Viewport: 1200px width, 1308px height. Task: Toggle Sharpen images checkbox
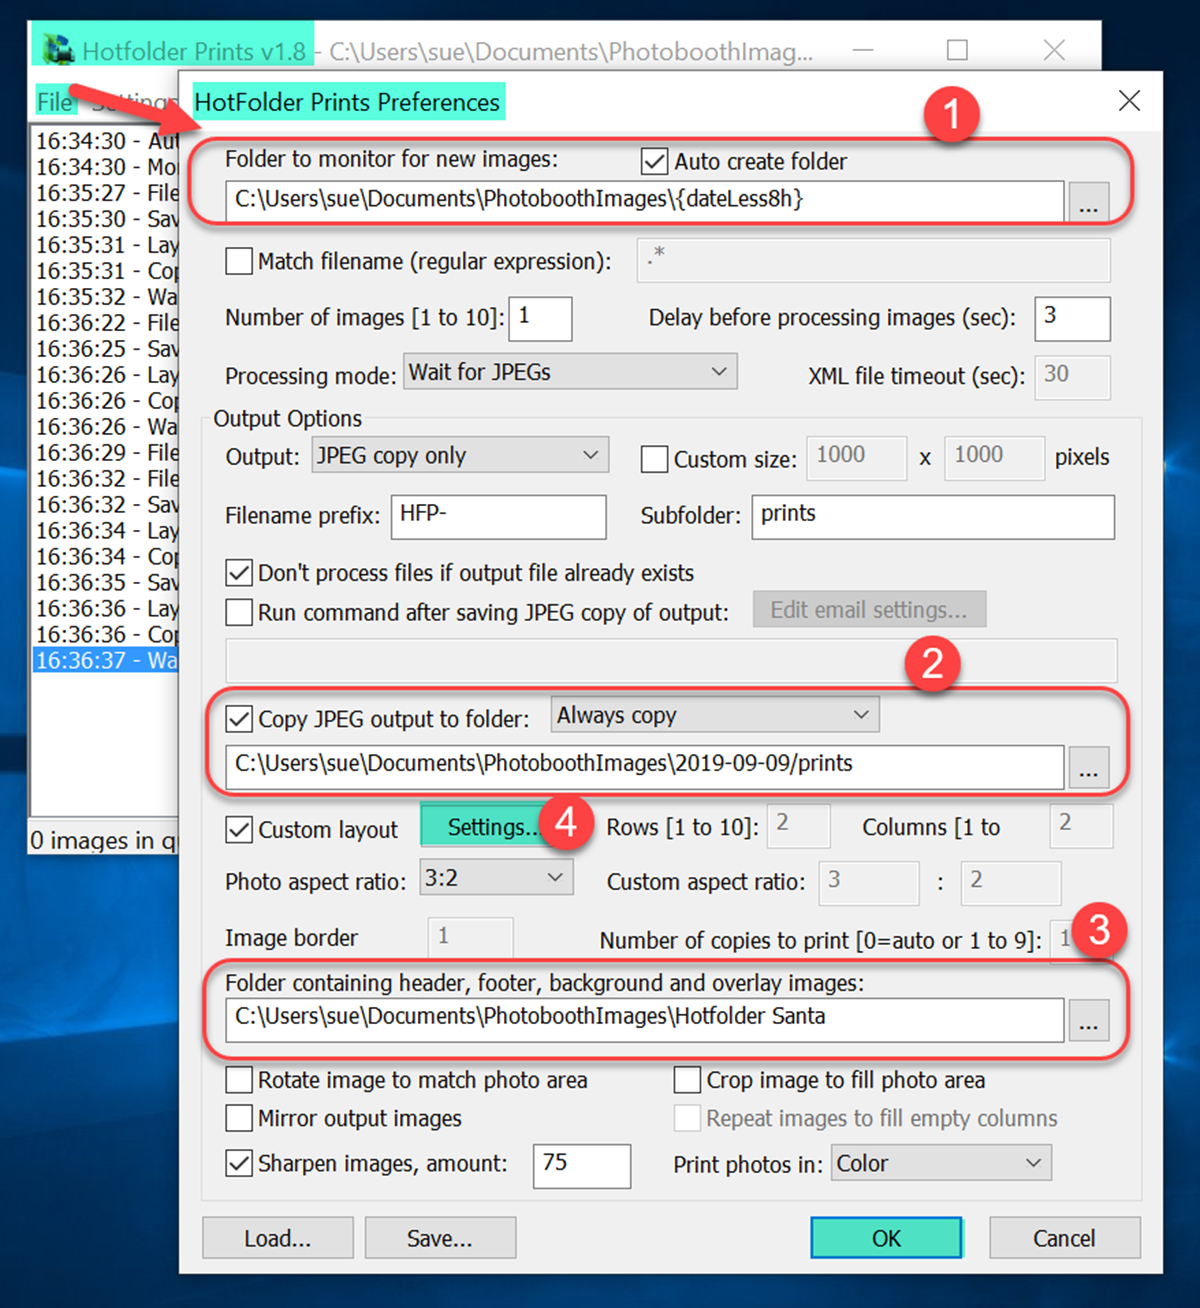coord(239,1163)
